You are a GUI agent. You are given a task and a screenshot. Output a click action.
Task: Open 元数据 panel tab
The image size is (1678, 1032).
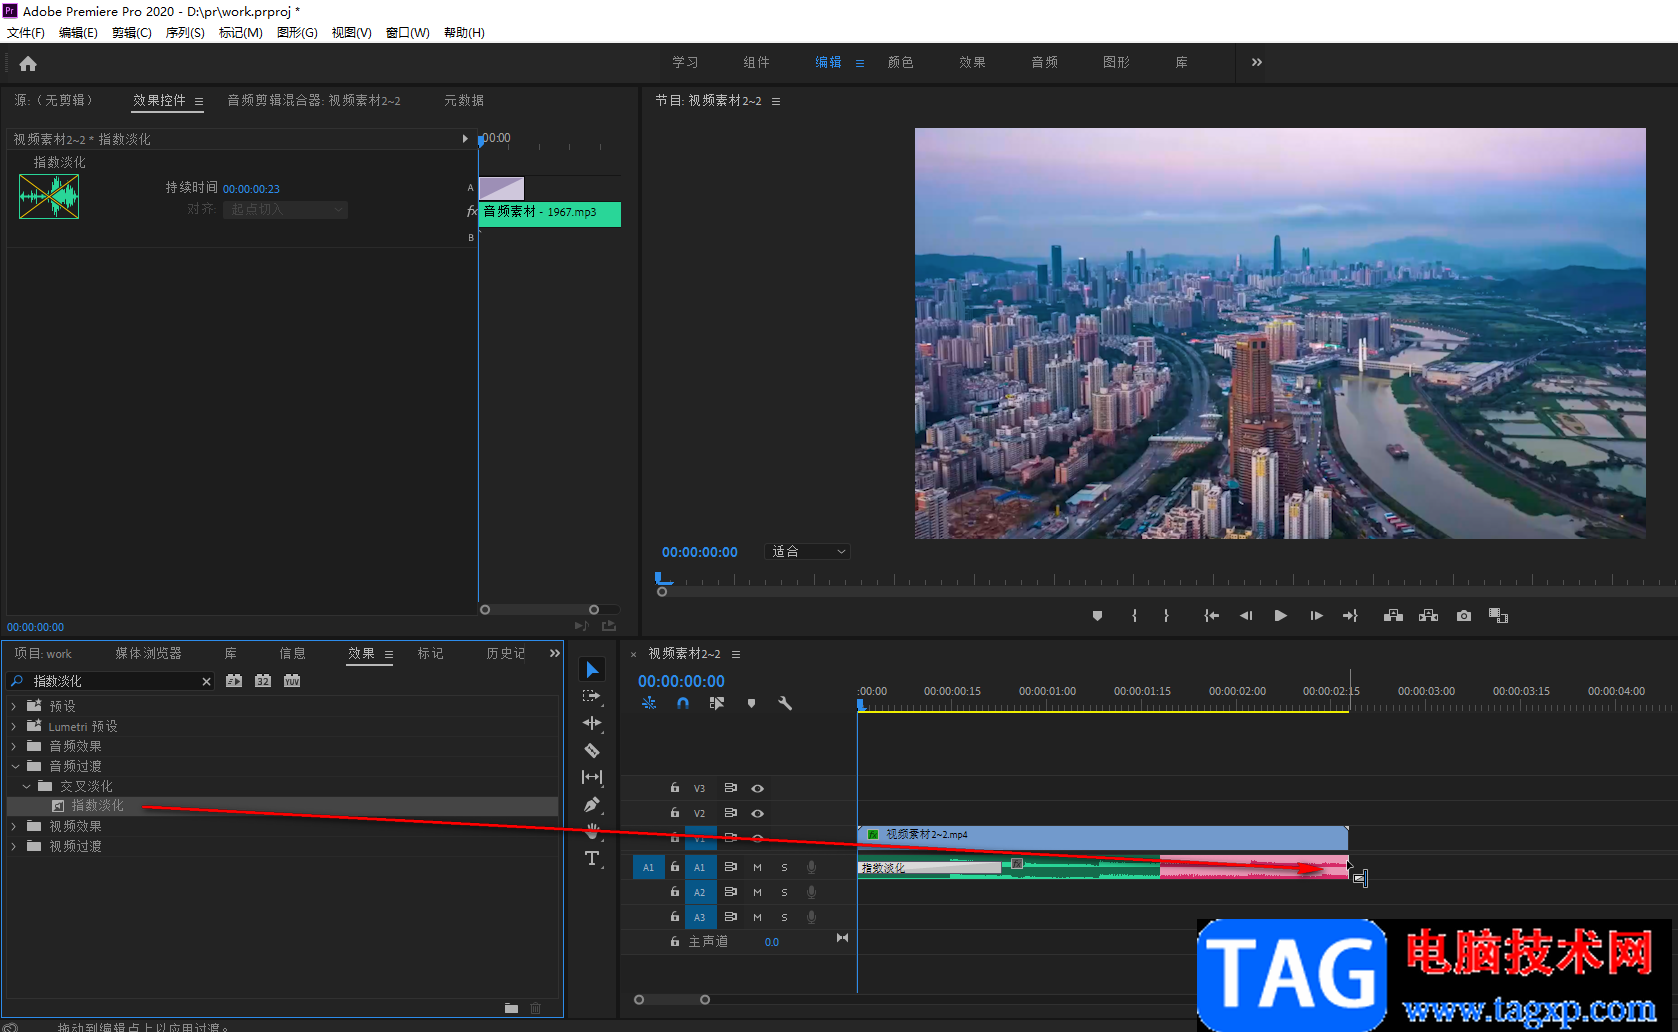464,100
